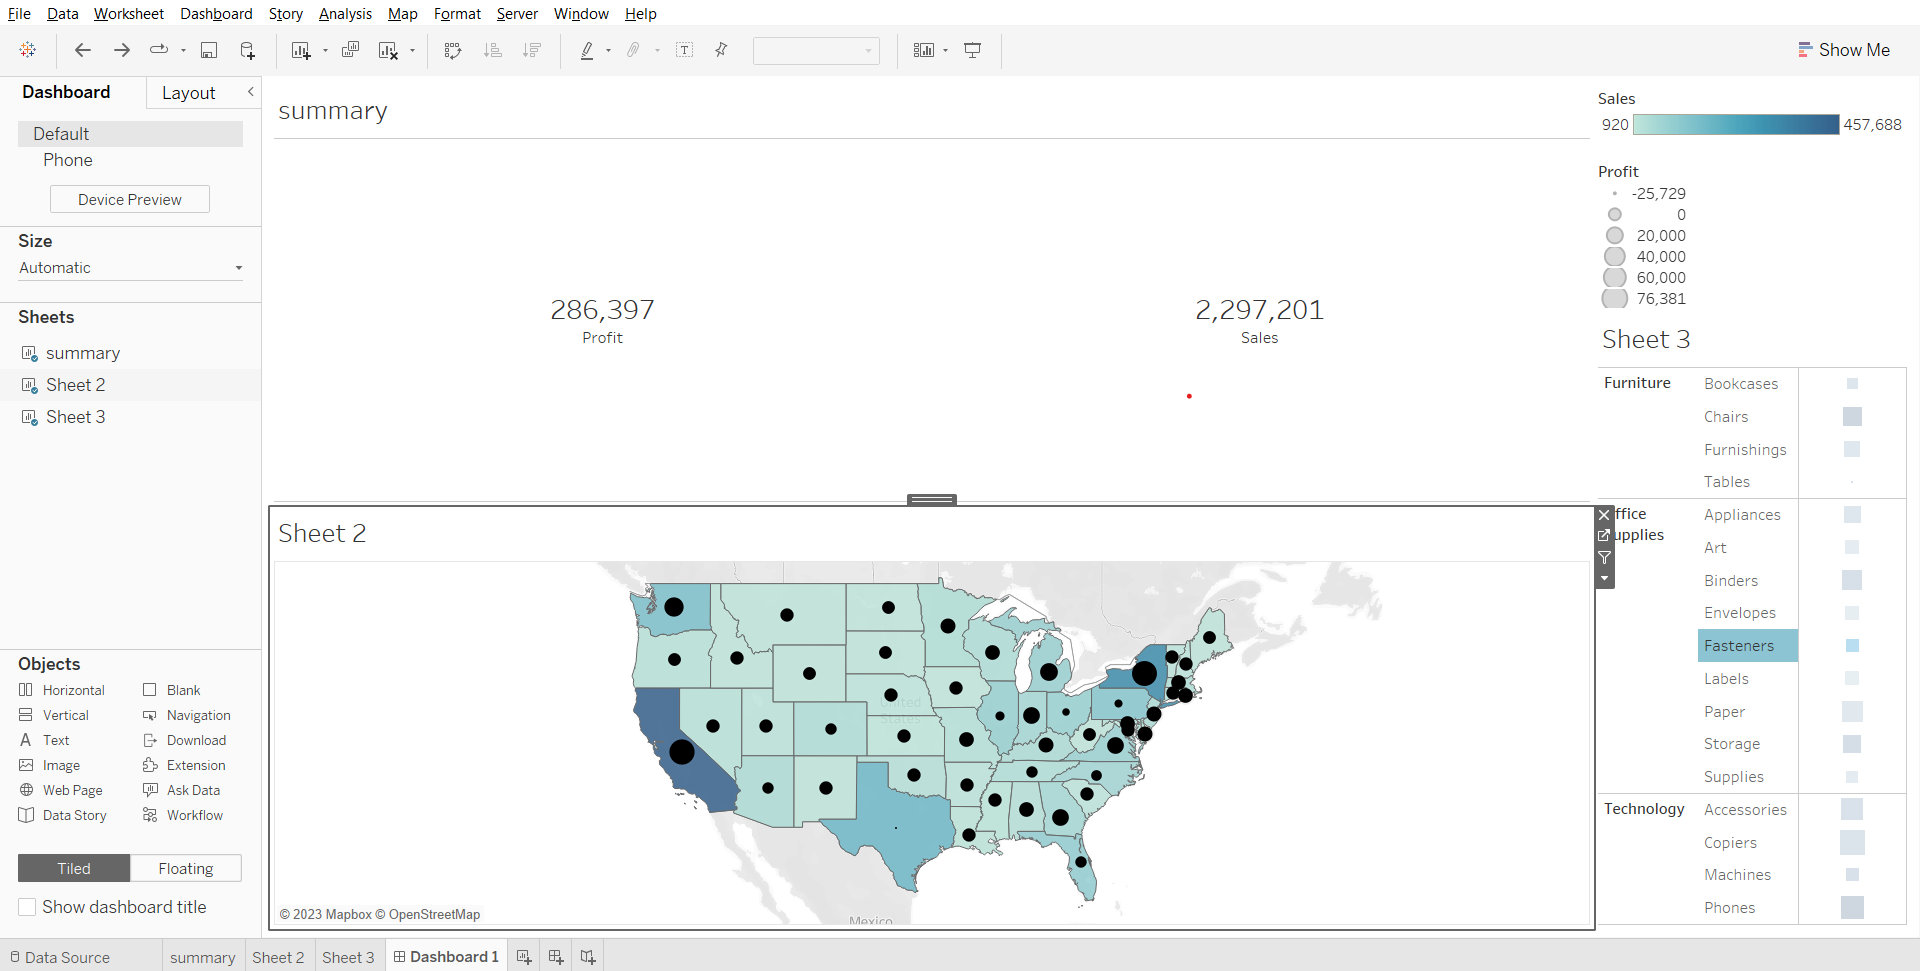
Task: Open Presentation Mode from the toolbar
Action: (972, 50)
